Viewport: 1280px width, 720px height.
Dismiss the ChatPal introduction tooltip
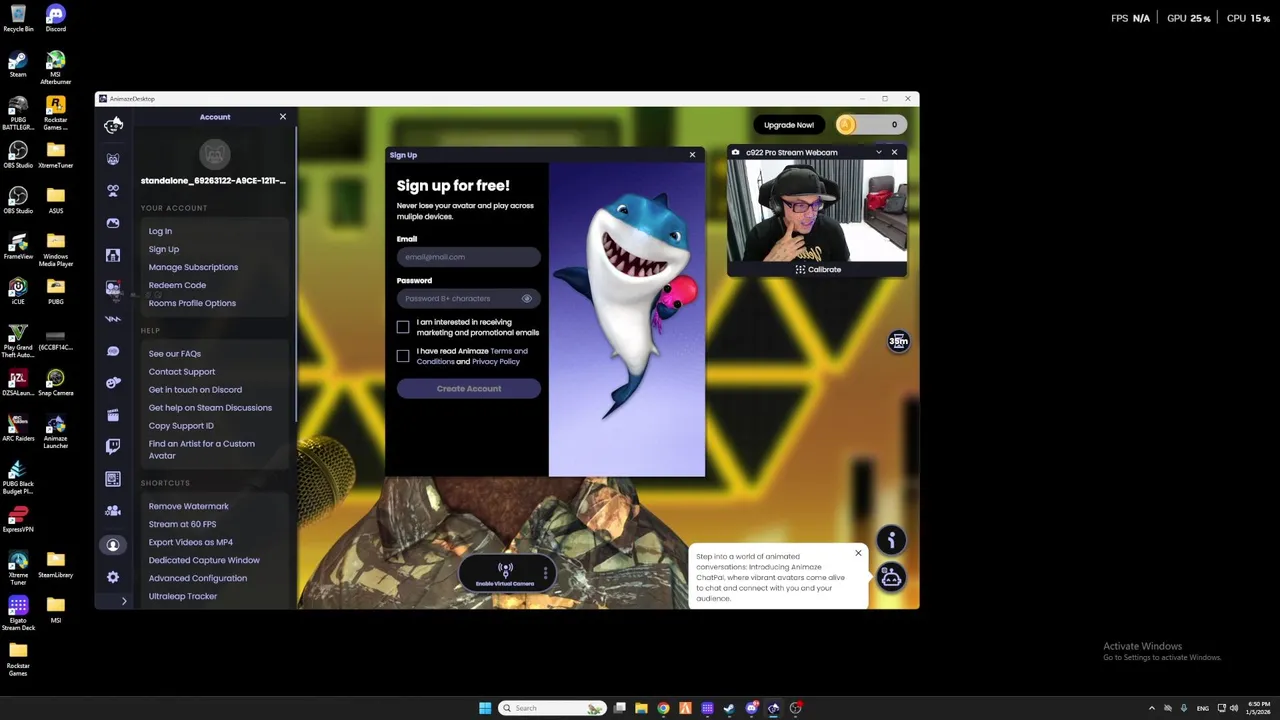click(858, 553)
